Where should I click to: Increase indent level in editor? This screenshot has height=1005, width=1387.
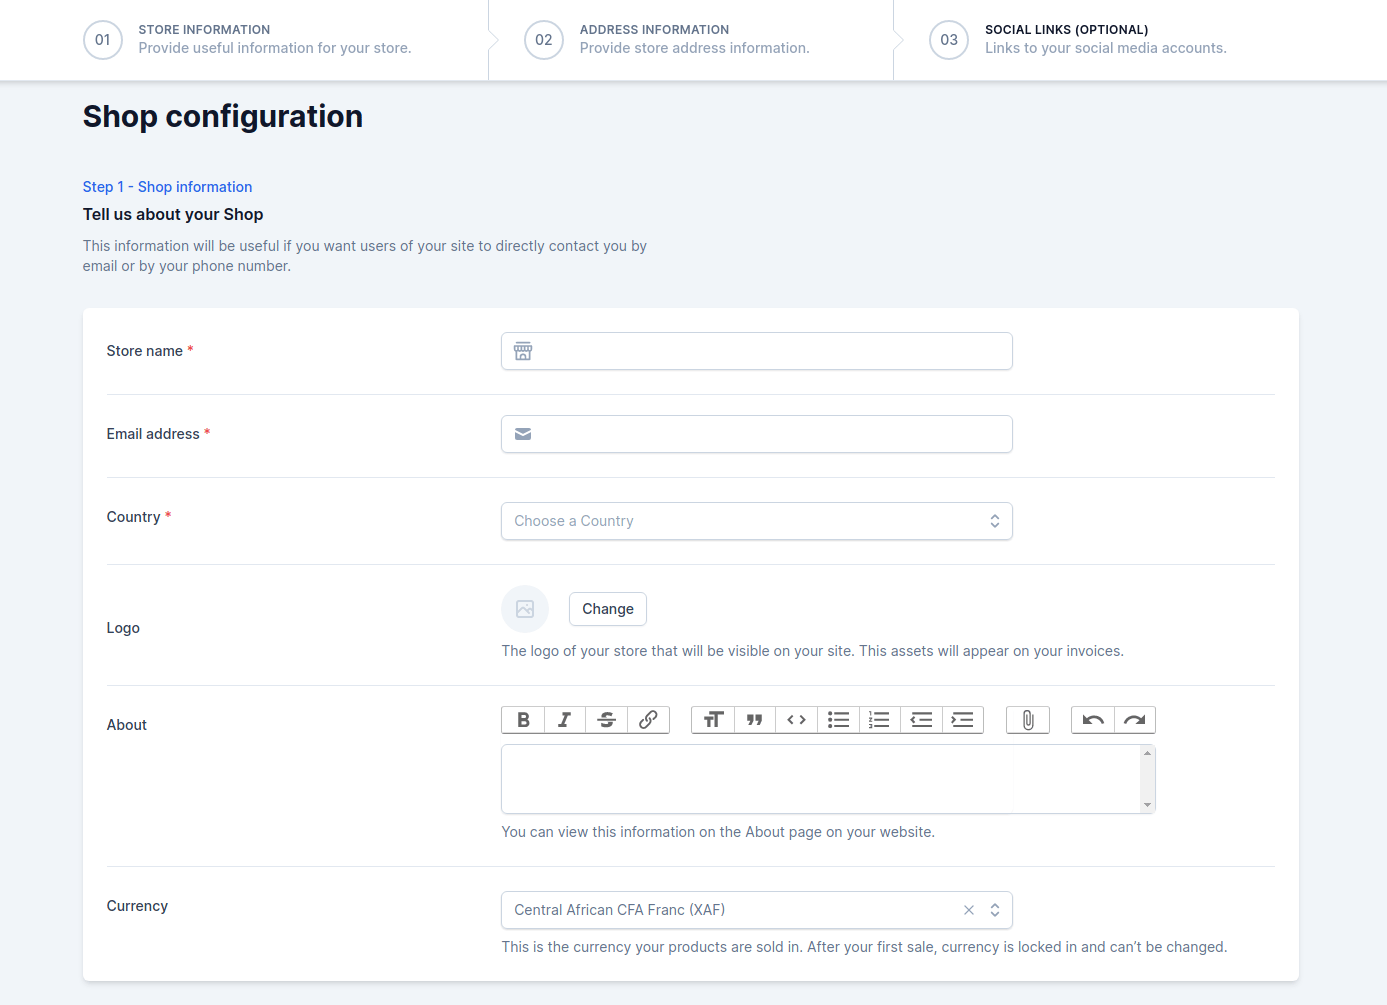pos(962,720)
